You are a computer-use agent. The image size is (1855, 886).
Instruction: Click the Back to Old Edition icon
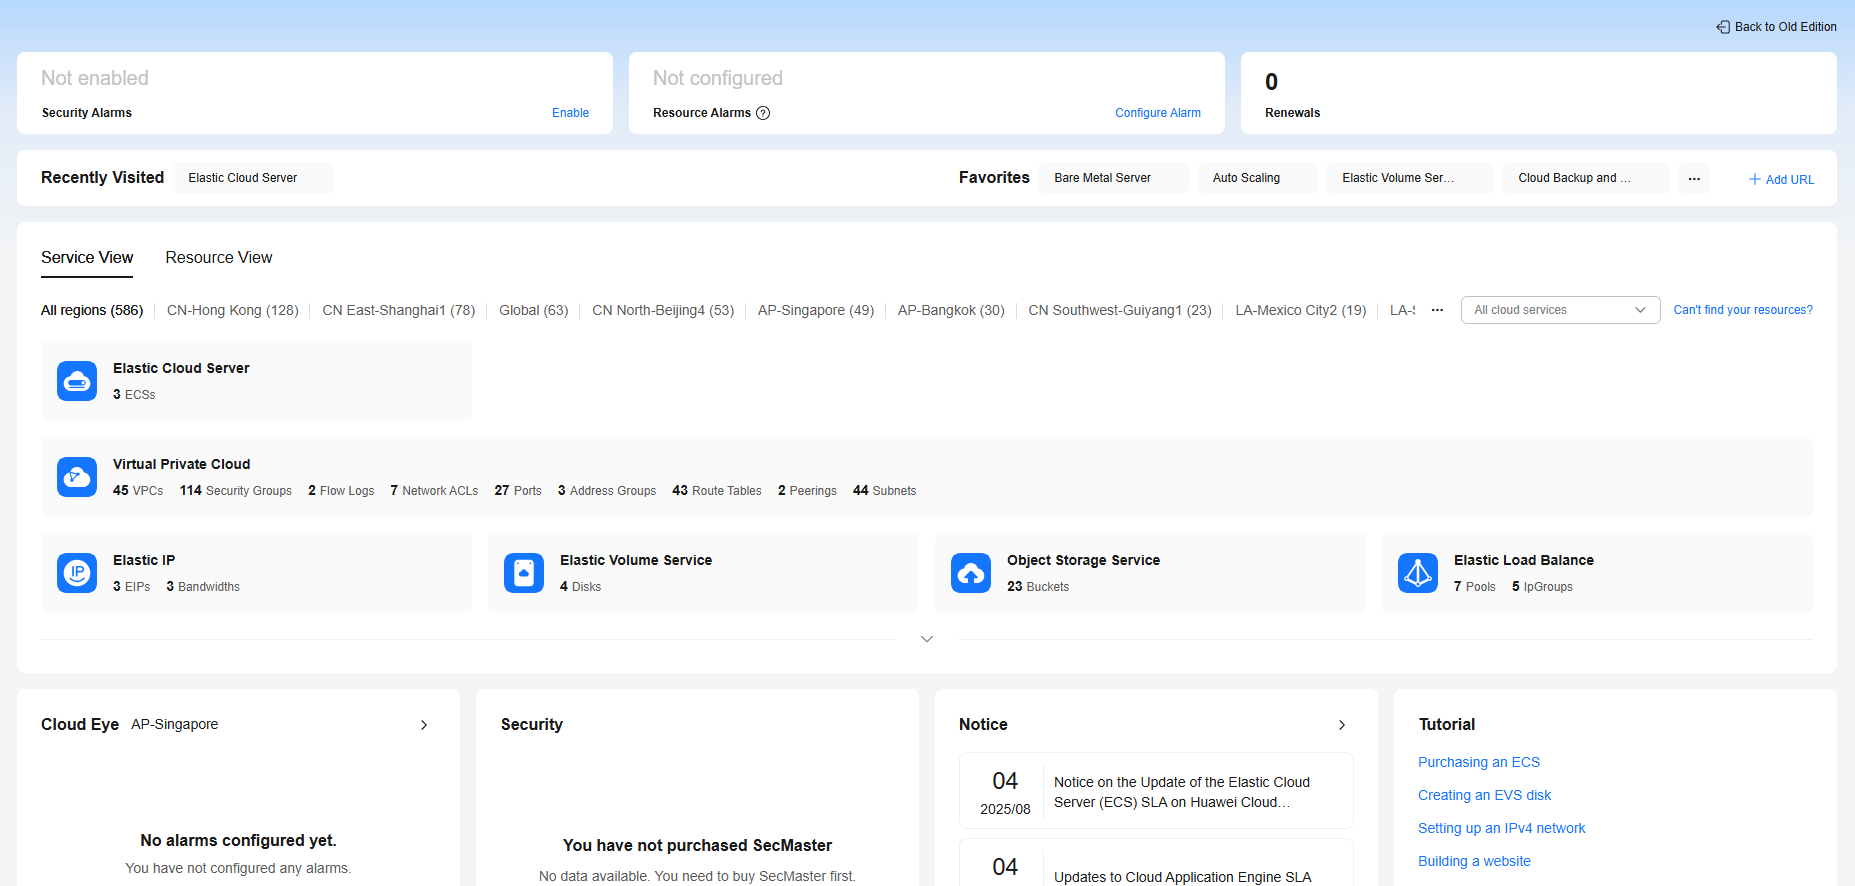point(1723,27)
